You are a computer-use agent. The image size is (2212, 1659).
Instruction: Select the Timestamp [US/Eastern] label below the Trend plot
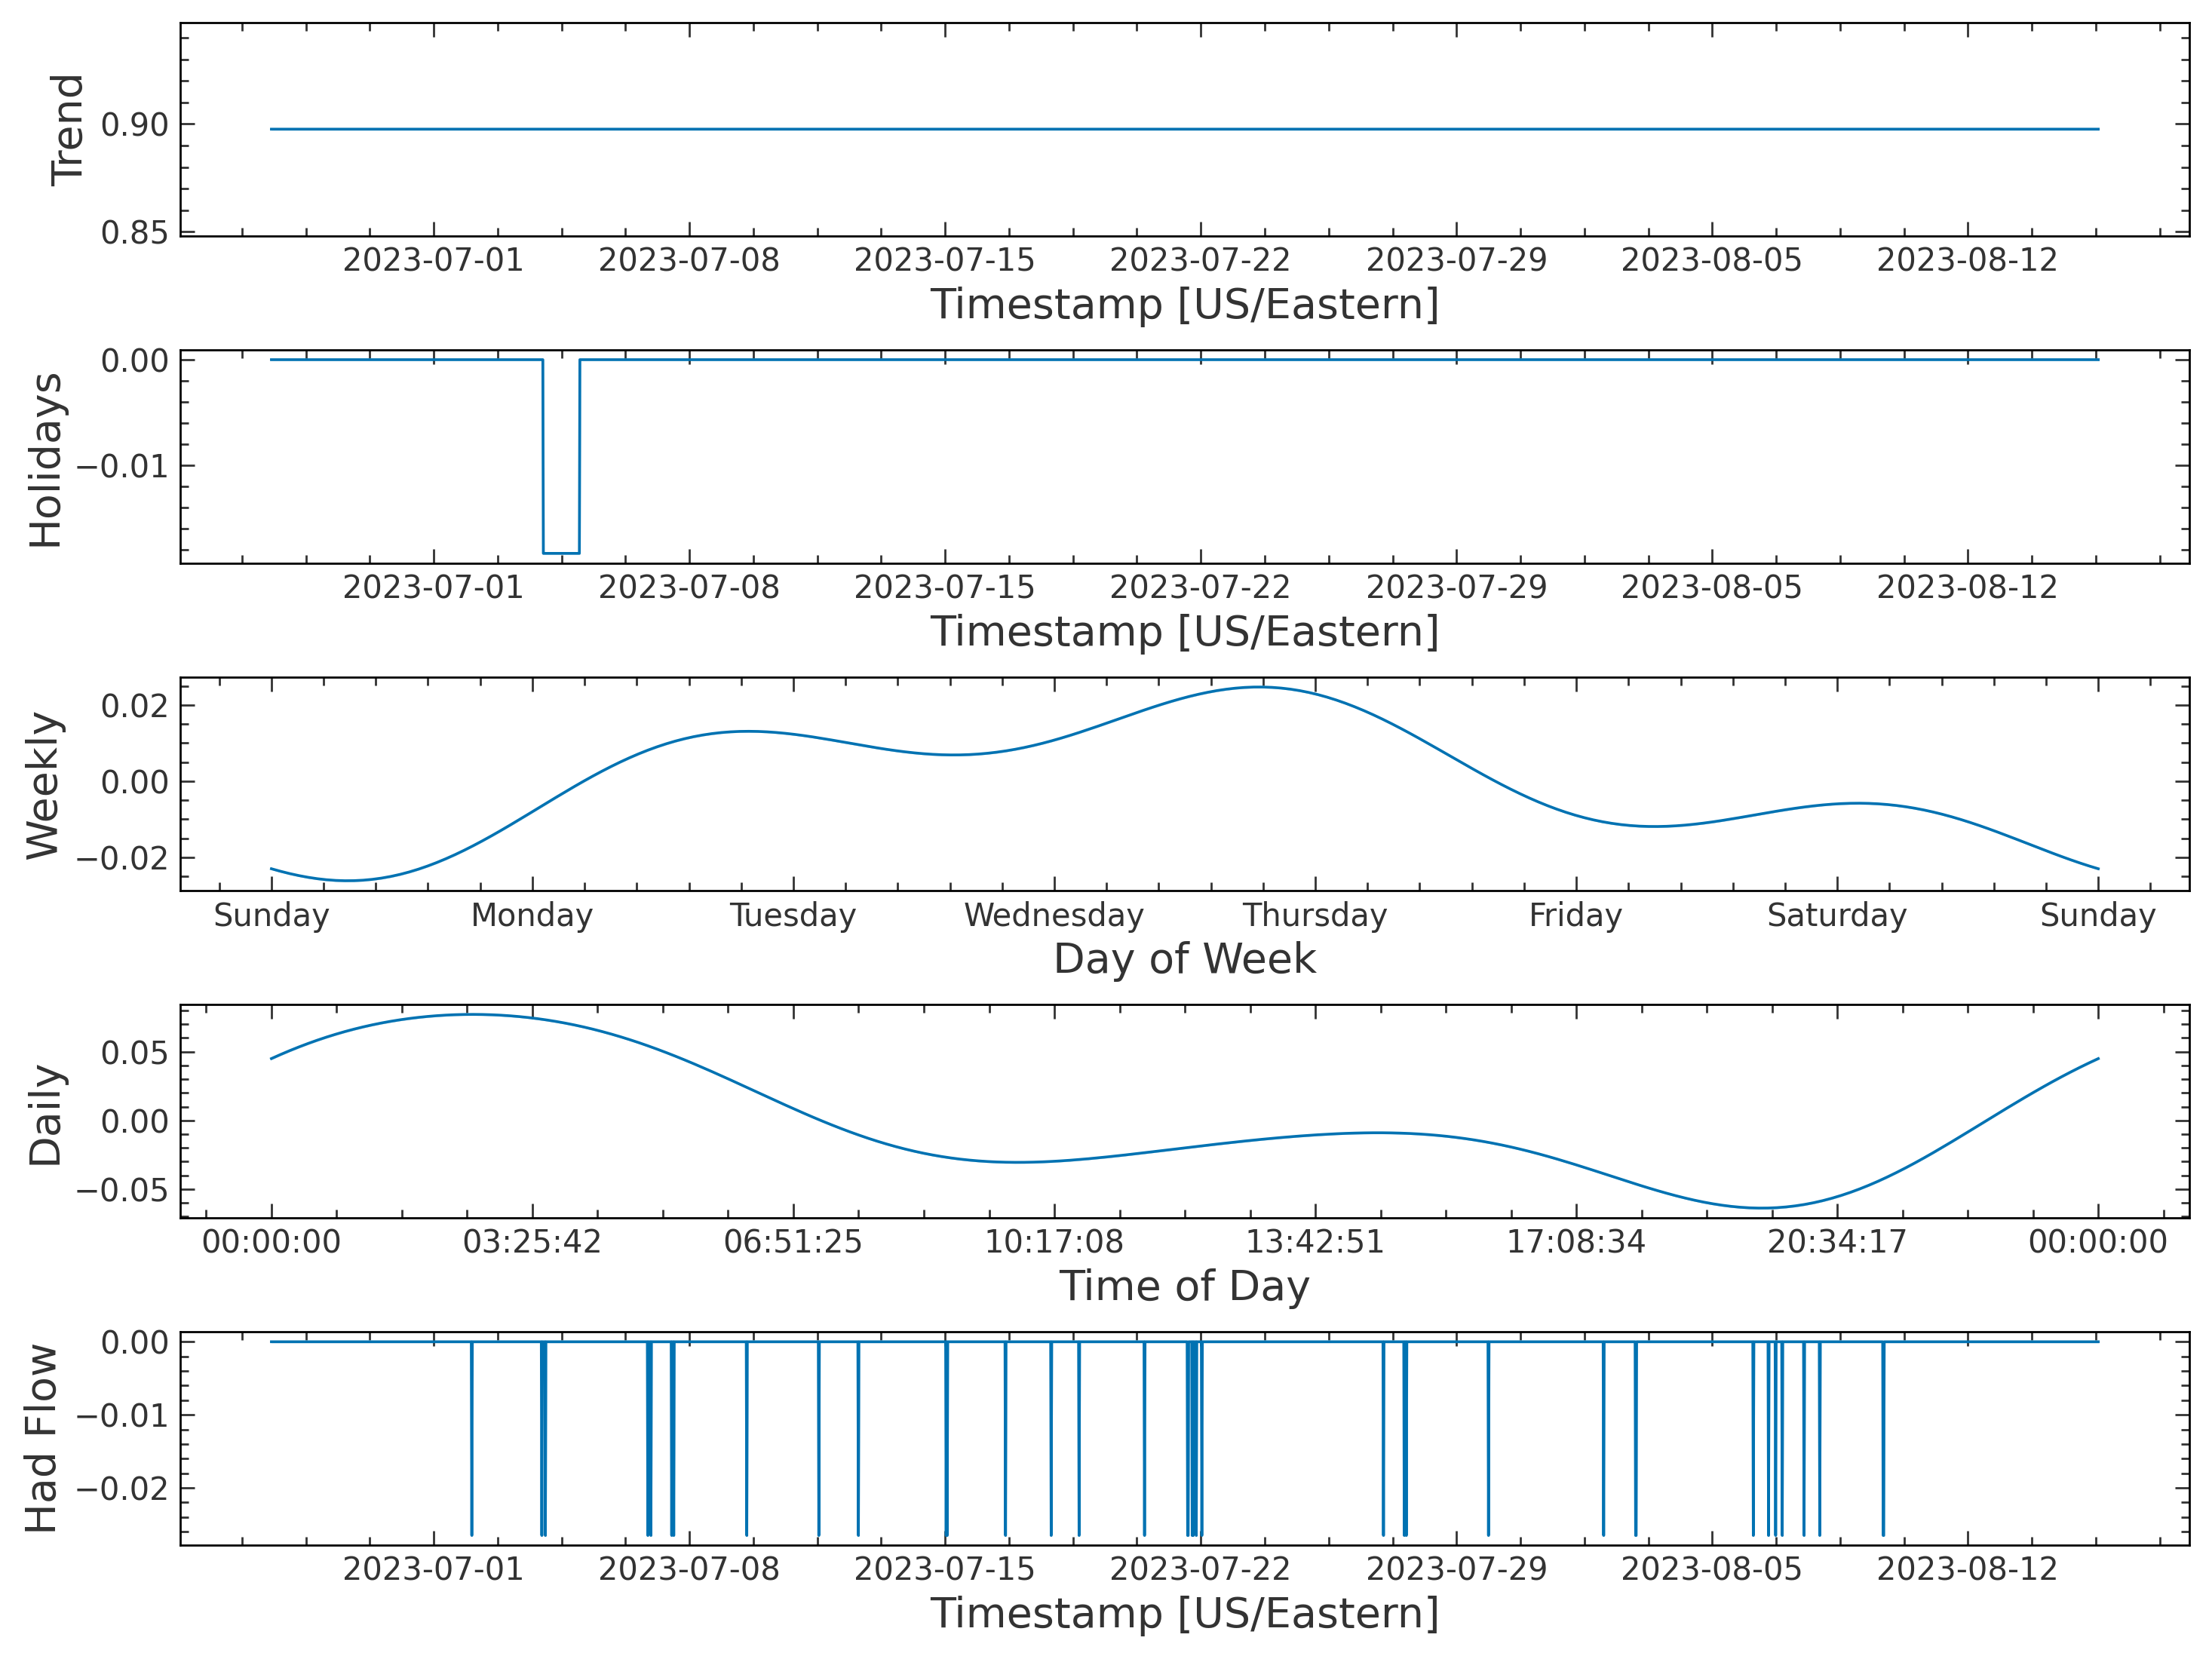pos(1185,305)
